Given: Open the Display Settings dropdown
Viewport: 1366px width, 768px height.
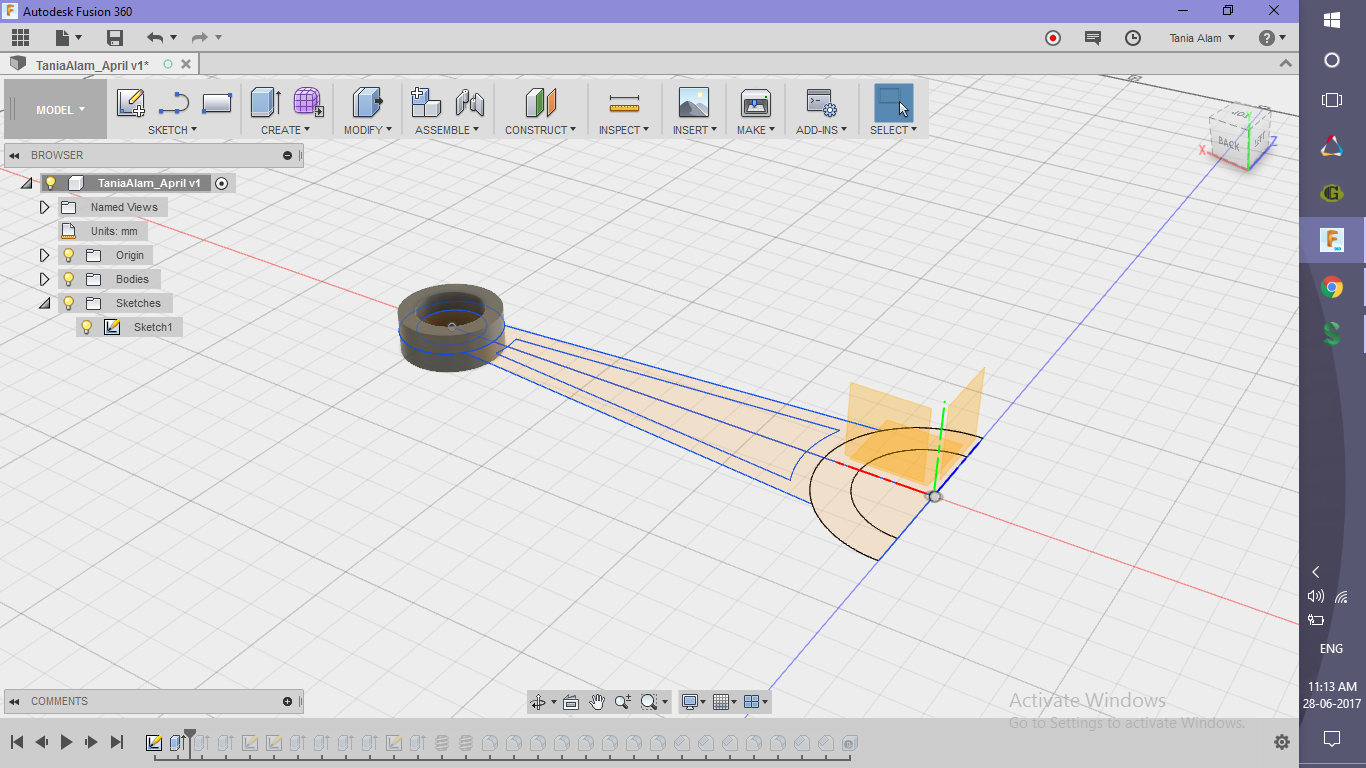Looking at the screenshot, I should 693,702.
